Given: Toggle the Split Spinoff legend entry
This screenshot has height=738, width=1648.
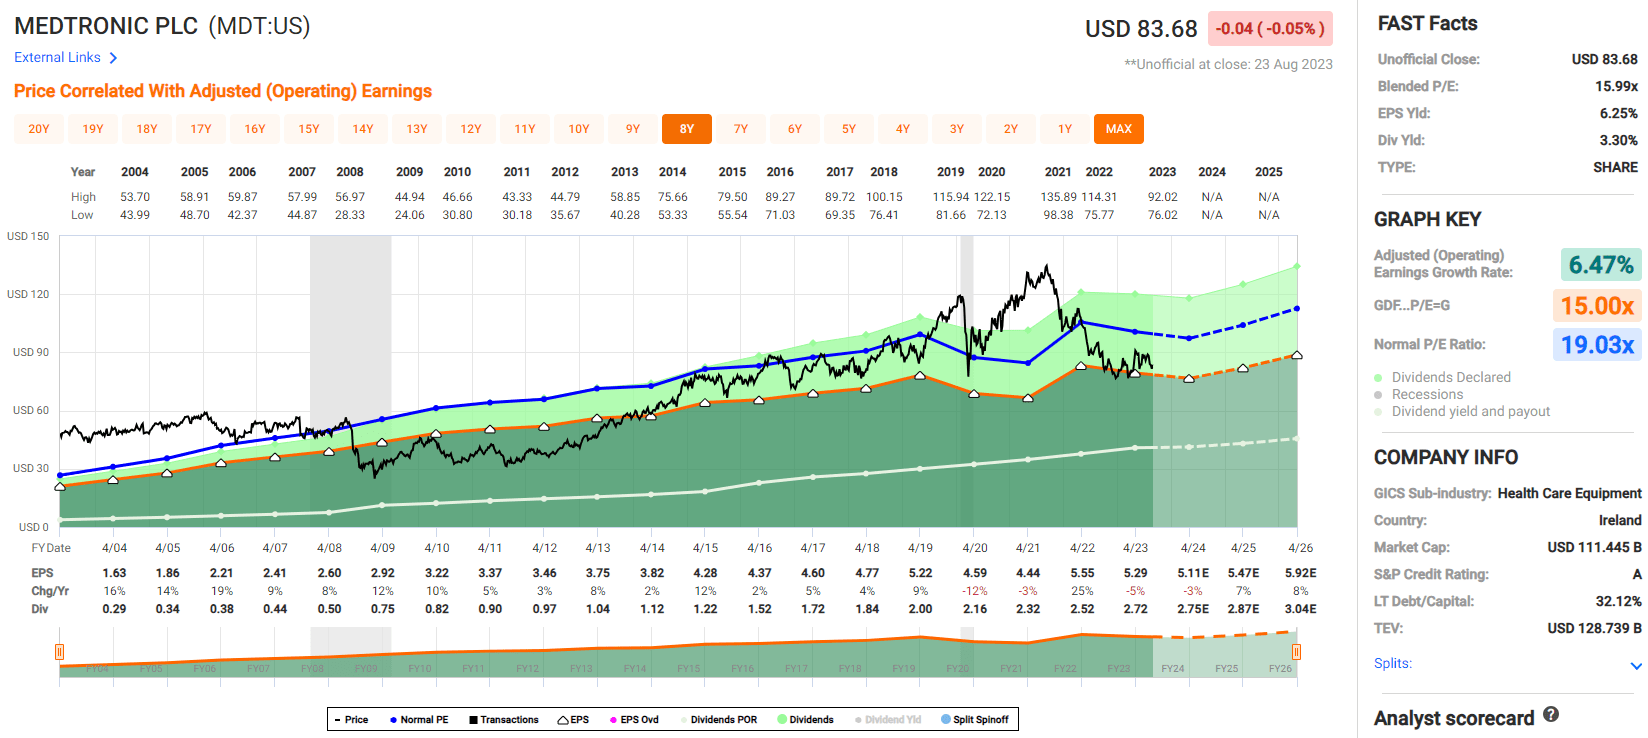Looking at the screenshot, I should 975,720.
